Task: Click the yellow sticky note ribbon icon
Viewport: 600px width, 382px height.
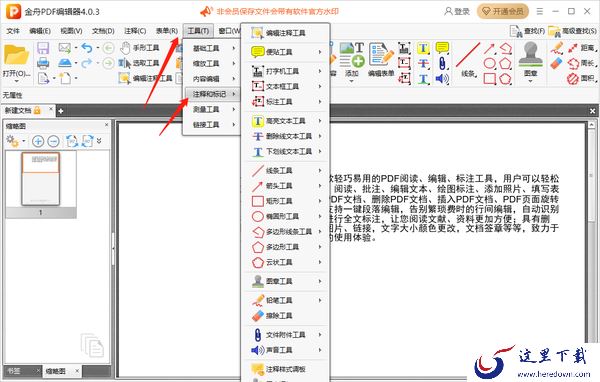Action: pyautogui.click(x=442, y=48)
